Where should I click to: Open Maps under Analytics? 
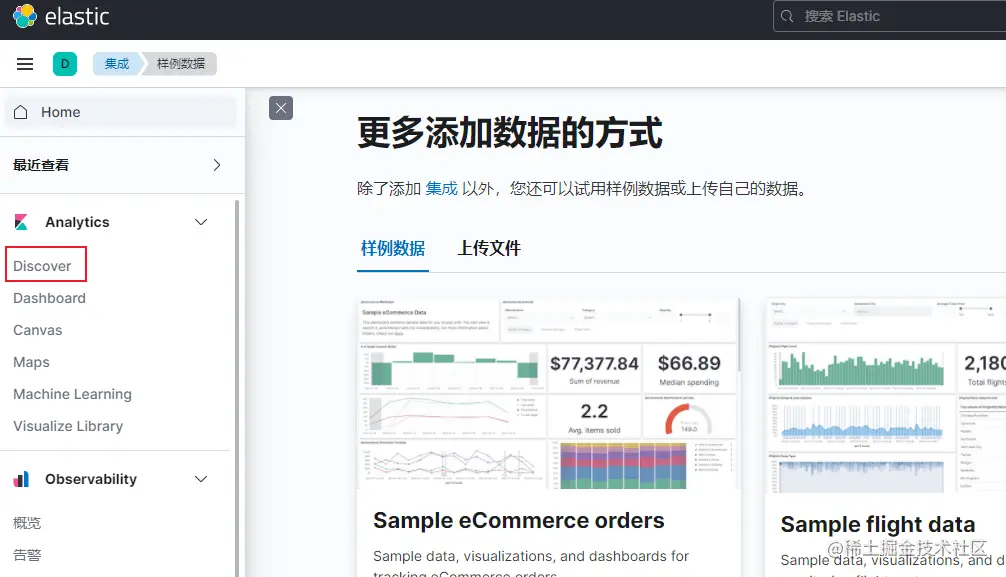[31, 362]
